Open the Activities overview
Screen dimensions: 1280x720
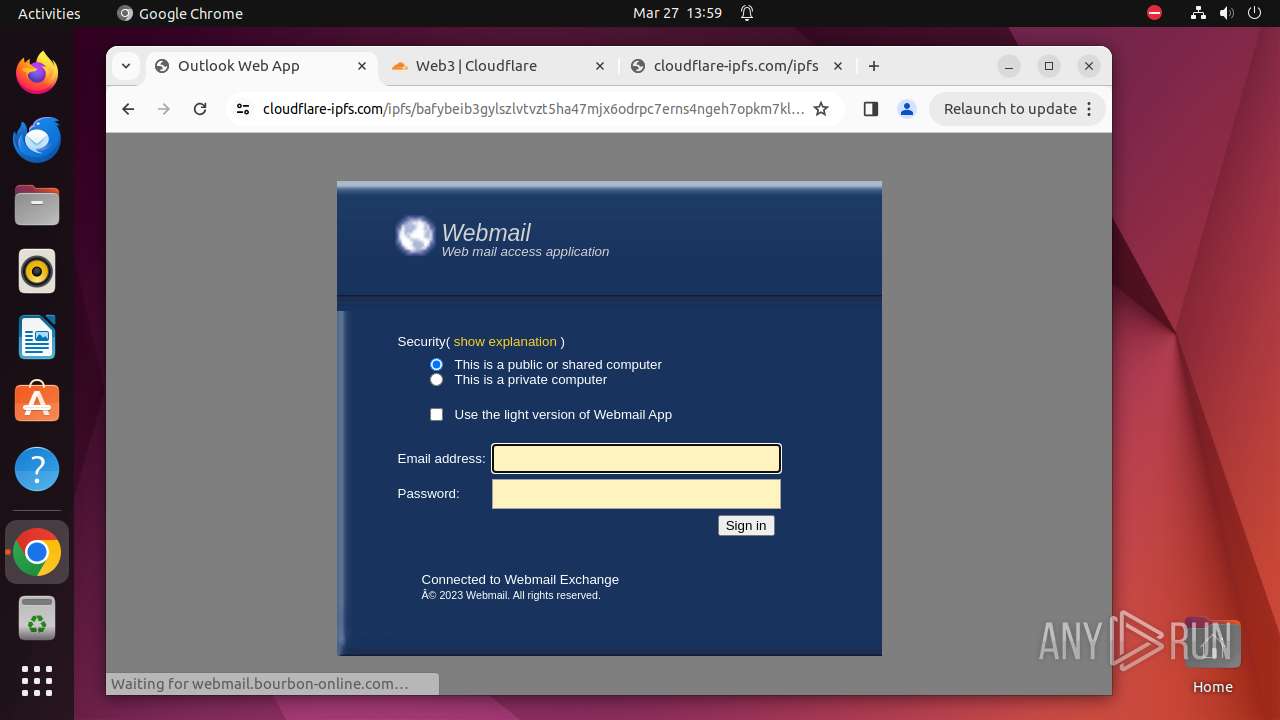(49, 13)
